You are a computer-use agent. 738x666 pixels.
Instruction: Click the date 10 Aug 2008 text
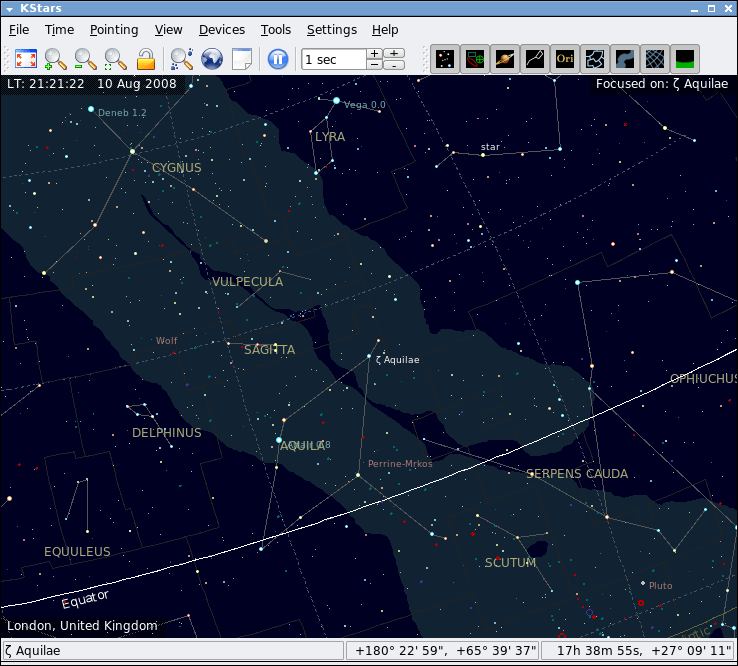pyautogui.click(x=136, y=84)
